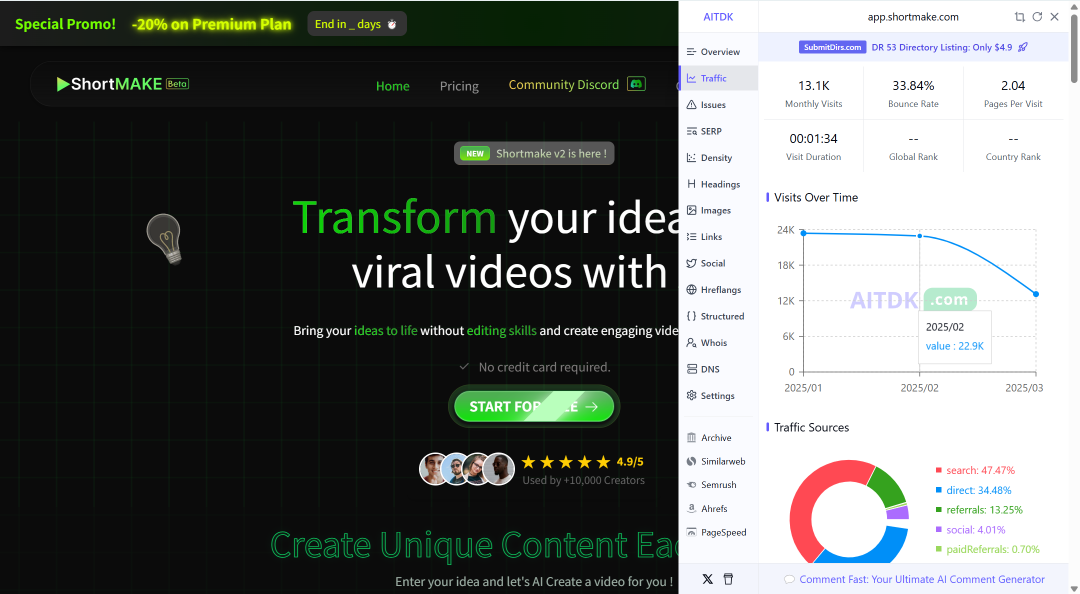Click the 2025/02 data point on chart
This screenshot has width=1080, height=594.
tap(920, 236)
